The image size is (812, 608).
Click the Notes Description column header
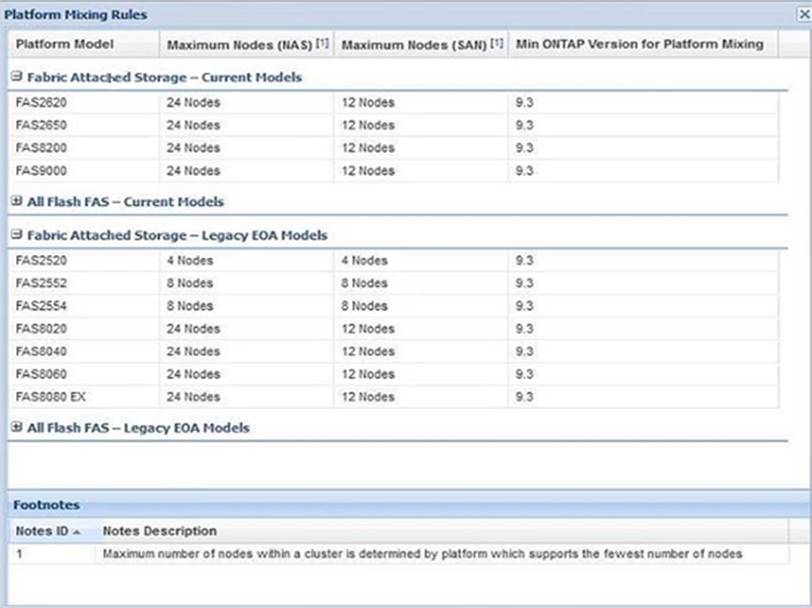(x=160, y=531)
